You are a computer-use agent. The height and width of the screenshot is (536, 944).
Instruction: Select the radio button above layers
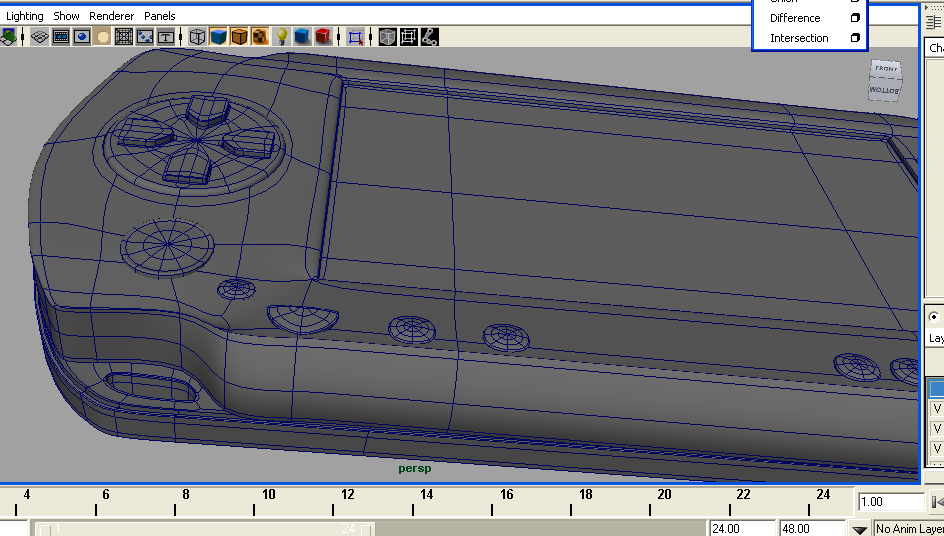[933, 316]
